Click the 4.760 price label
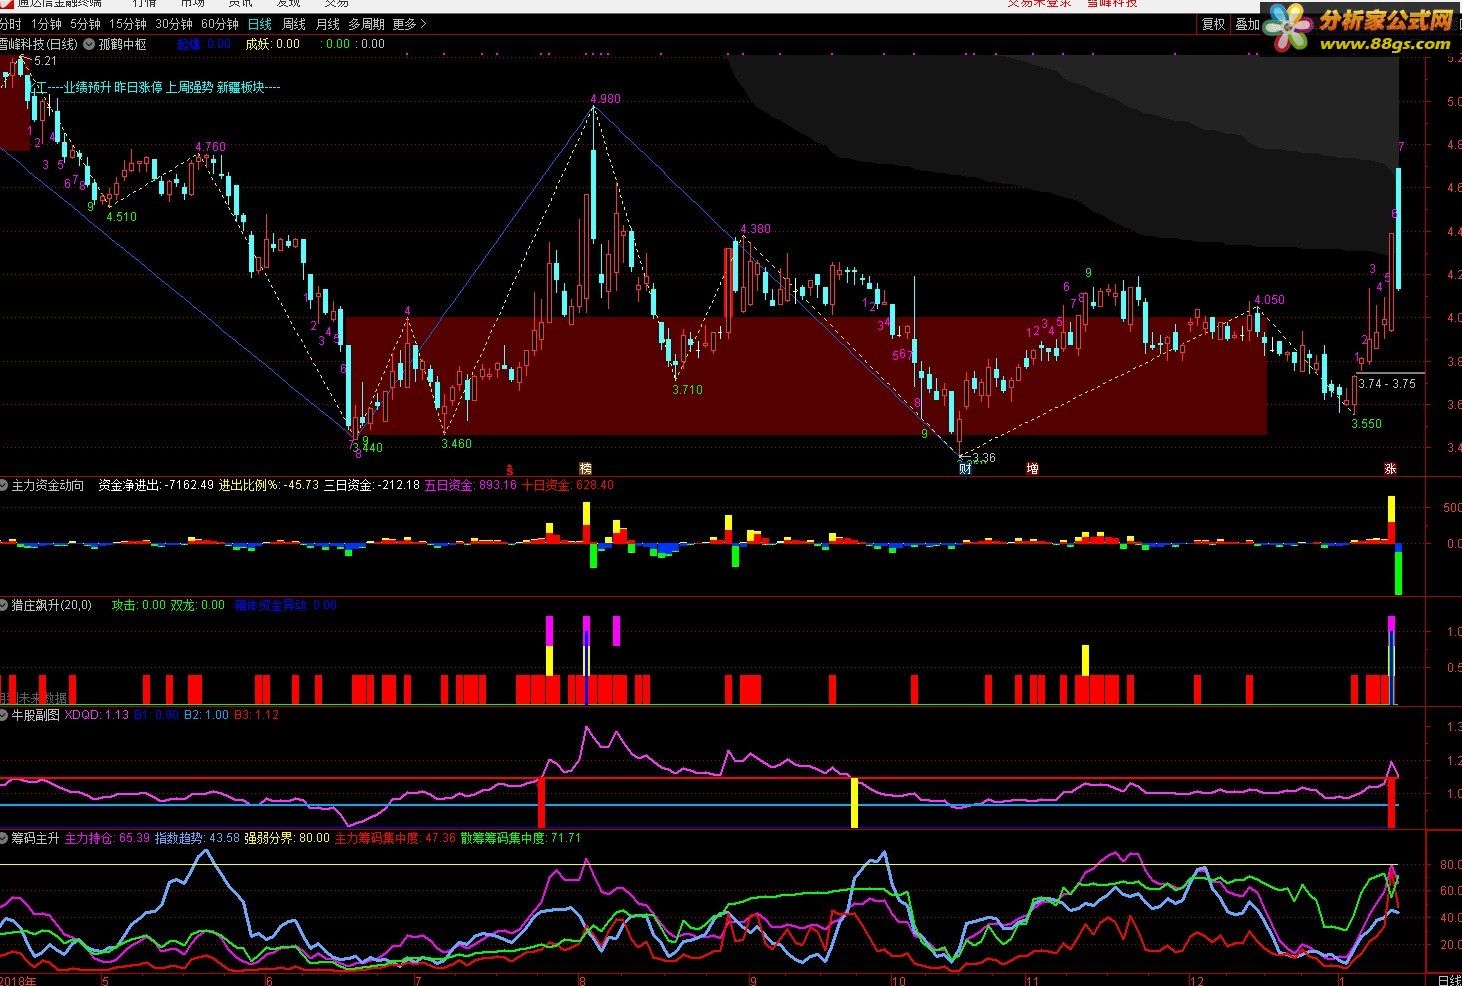1462x986 pixels. click(x=210, y=147)
